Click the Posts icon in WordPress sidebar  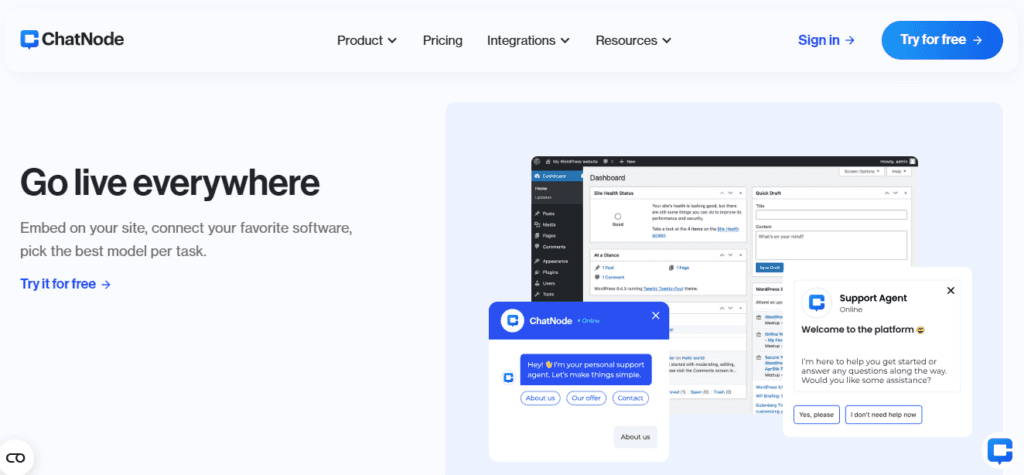(537, 214)
